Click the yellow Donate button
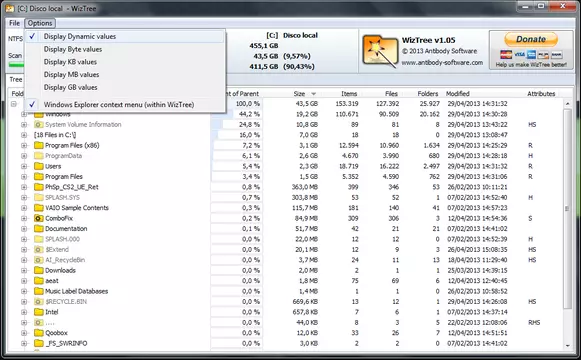Viewport: 581px width, 360px height. pos(531,39)
